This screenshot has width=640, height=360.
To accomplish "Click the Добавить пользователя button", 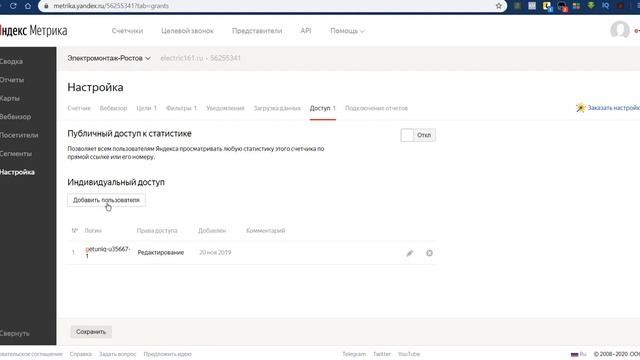I will [x=106, y=200].
